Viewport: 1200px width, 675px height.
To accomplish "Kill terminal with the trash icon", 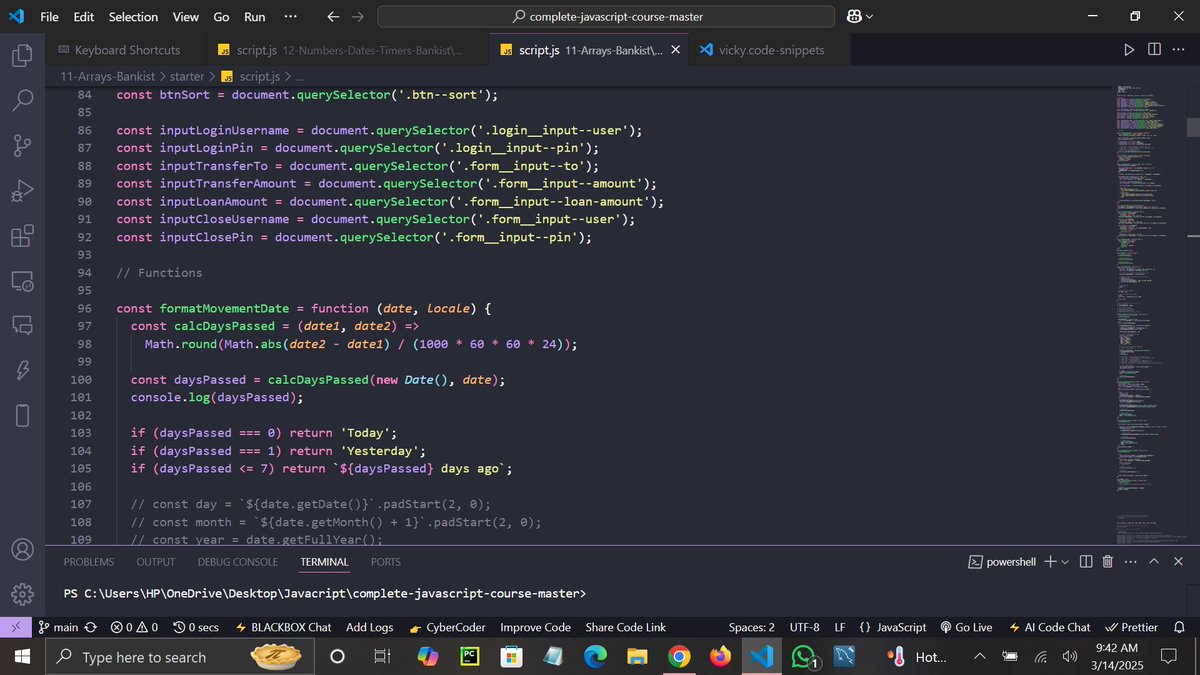I will 1108,562.
